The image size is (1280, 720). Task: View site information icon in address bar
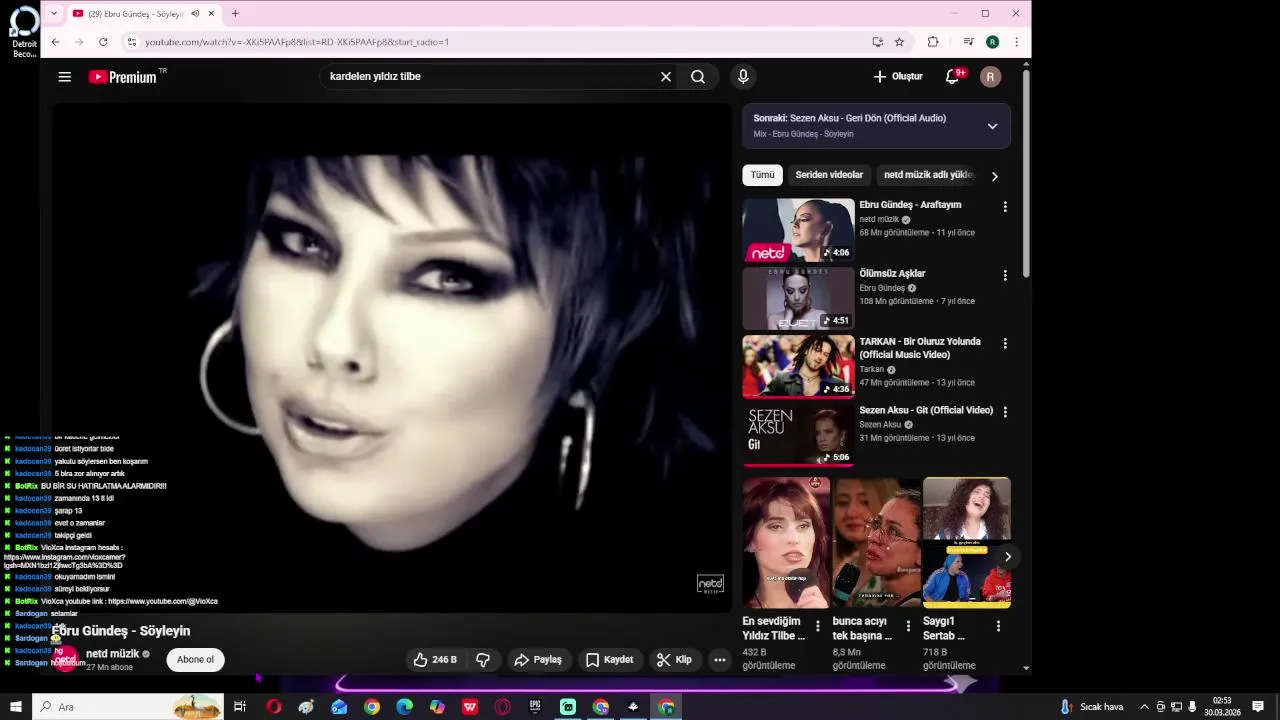(131, 42)
